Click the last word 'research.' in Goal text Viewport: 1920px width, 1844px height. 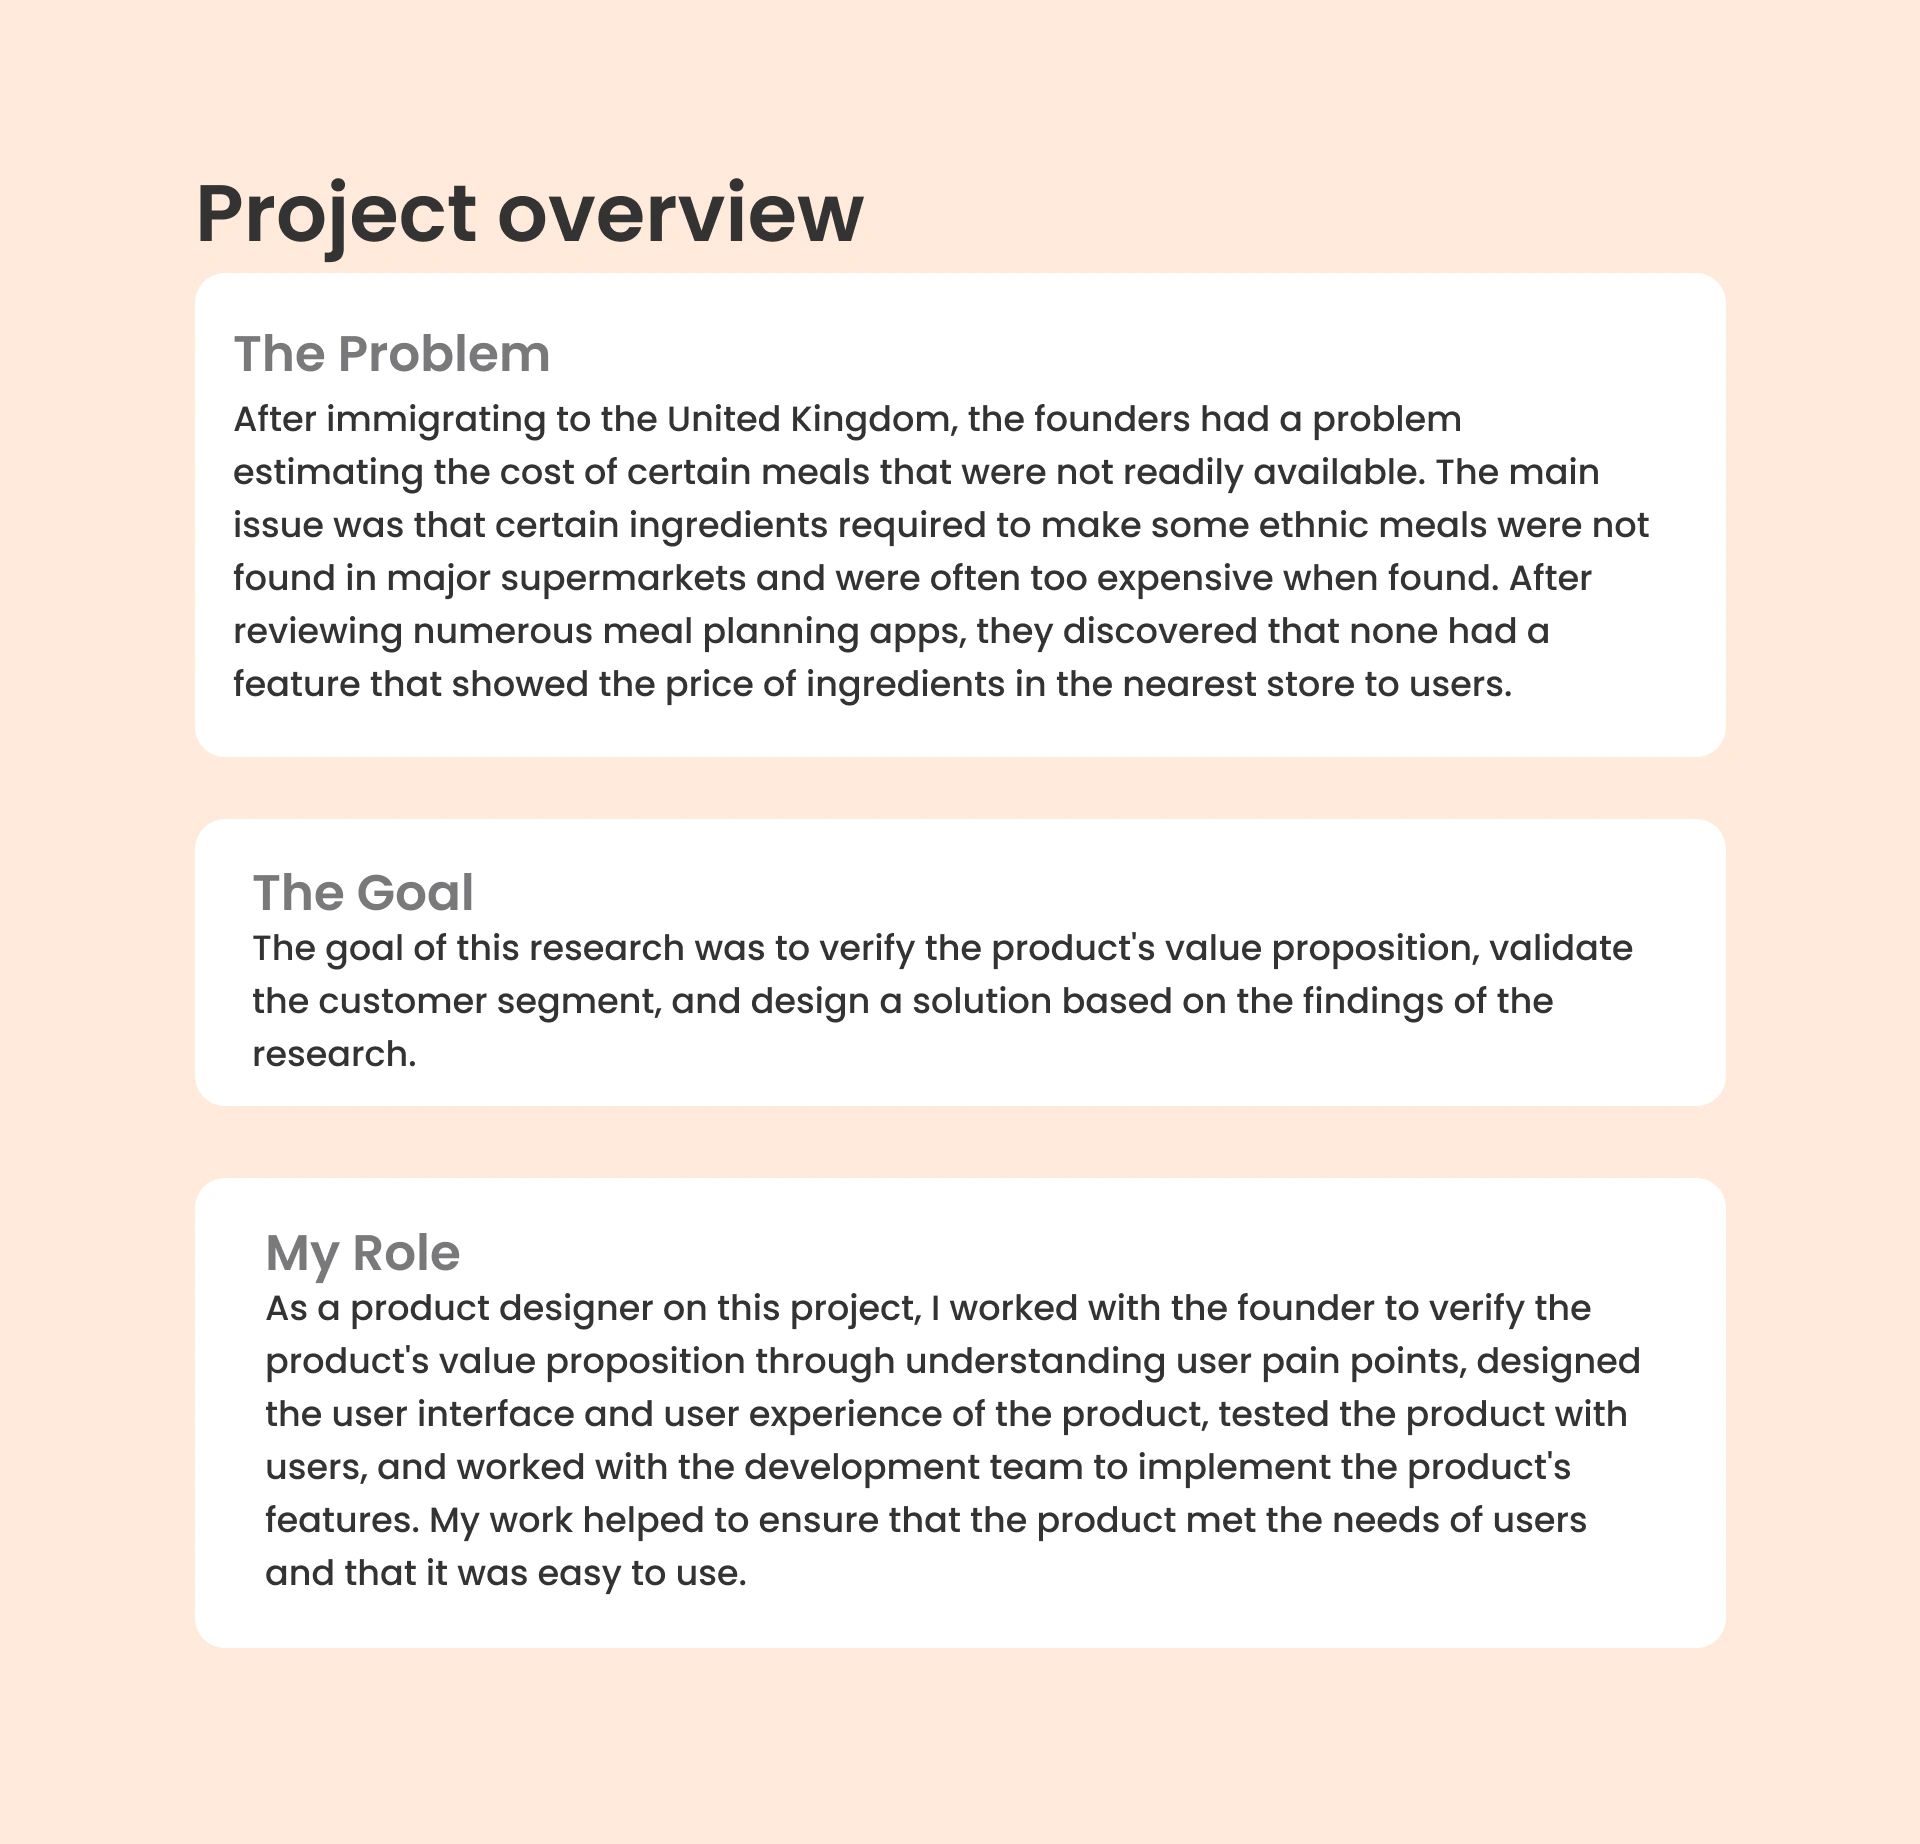click(334, 1054)
